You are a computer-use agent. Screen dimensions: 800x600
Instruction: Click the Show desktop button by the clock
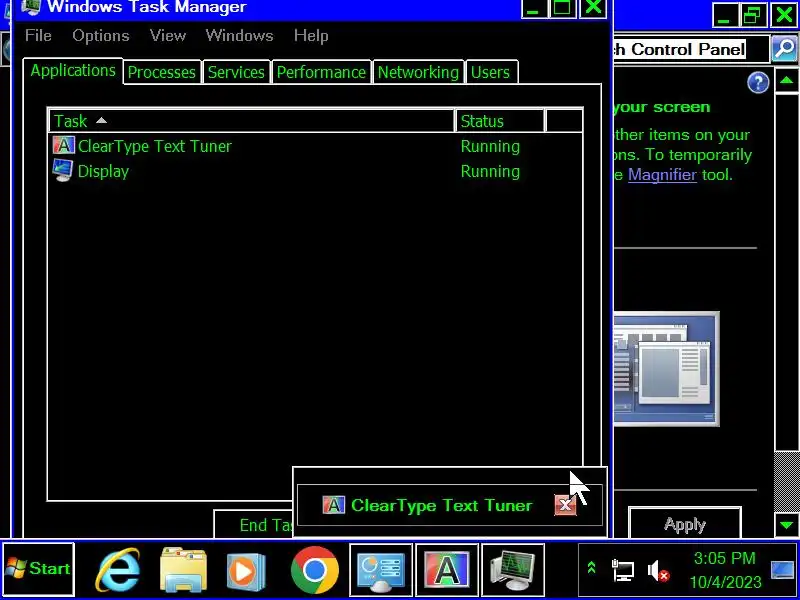point(782,570)
